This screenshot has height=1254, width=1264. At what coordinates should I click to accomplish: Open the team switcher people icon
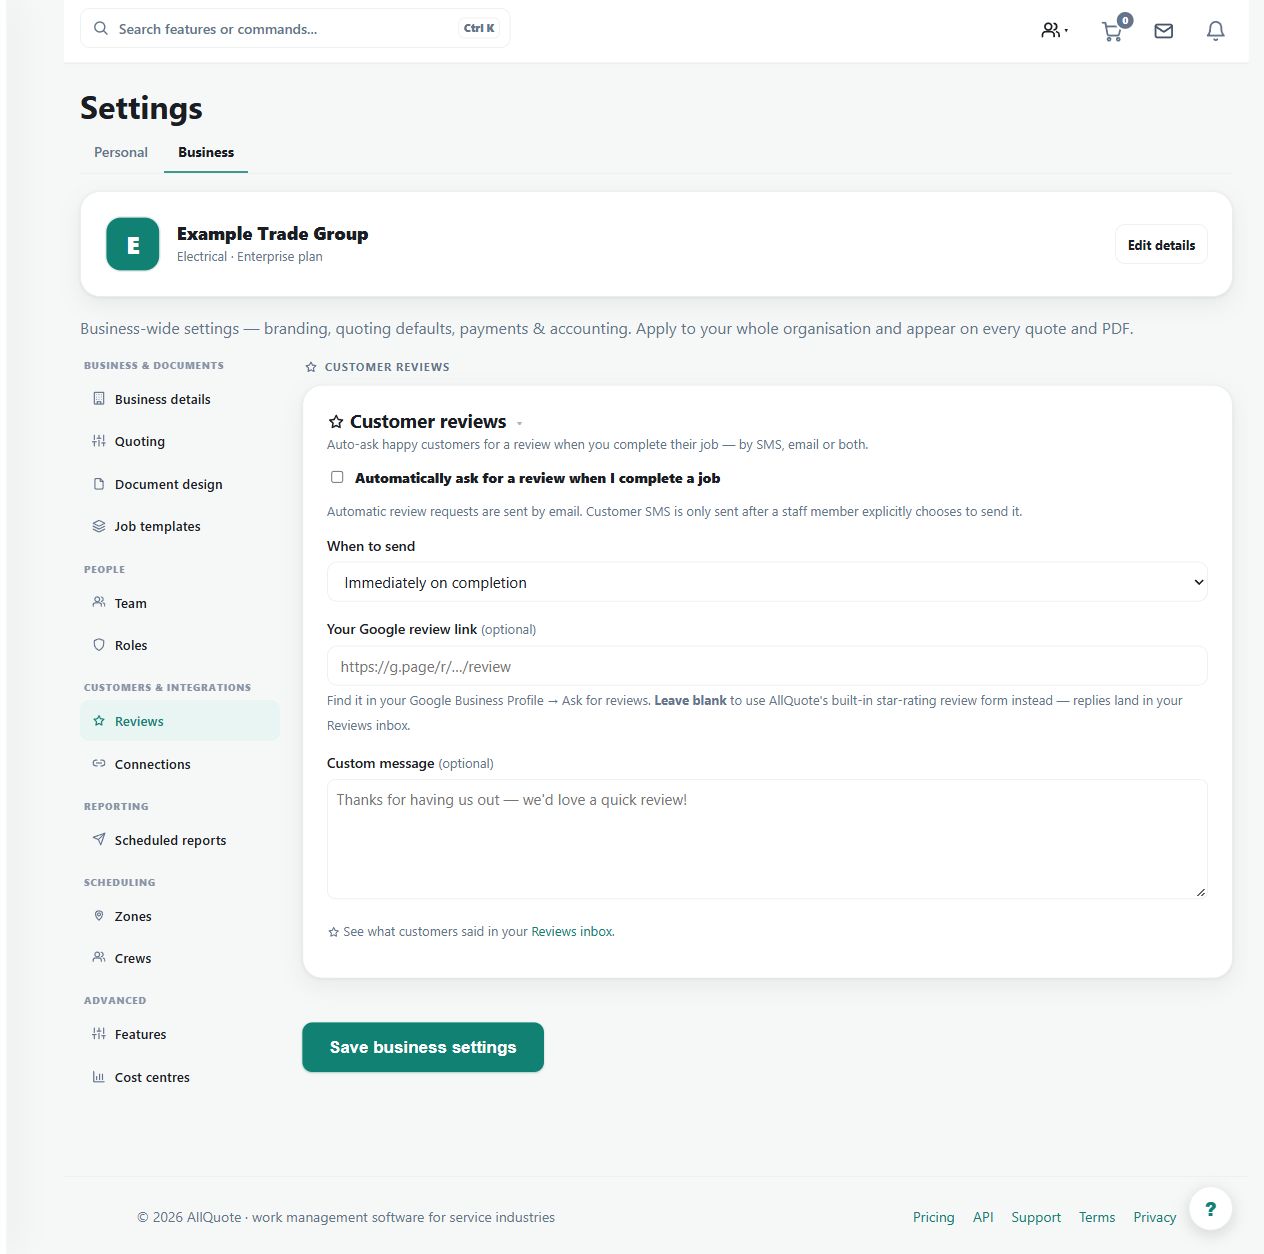coord(1054,30)
